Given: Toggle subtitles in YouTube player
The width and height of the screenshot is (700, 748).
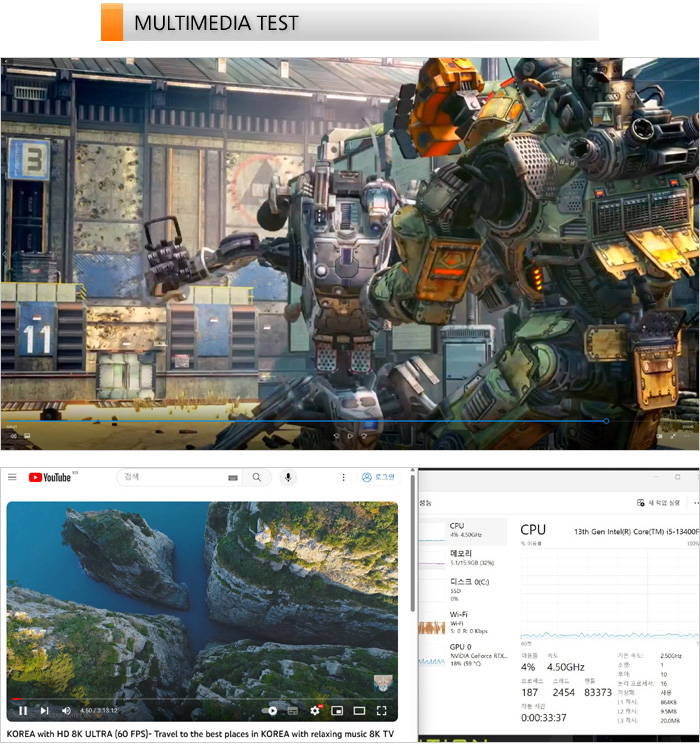Looking at the screenshot, I should coord(293,711).
